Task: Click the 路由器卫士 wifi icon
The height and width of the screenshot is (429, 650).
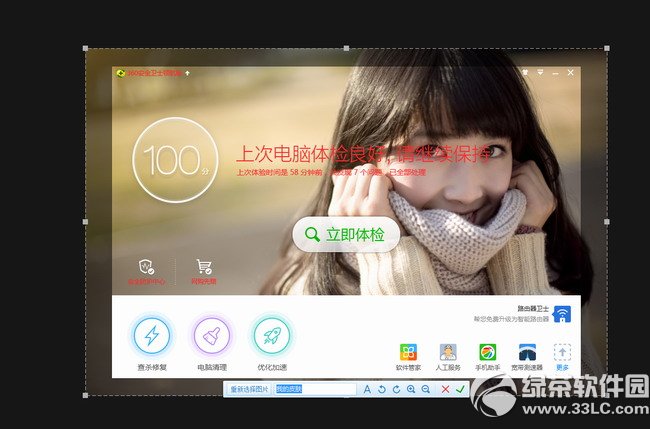Action: [x=561, y=314]
